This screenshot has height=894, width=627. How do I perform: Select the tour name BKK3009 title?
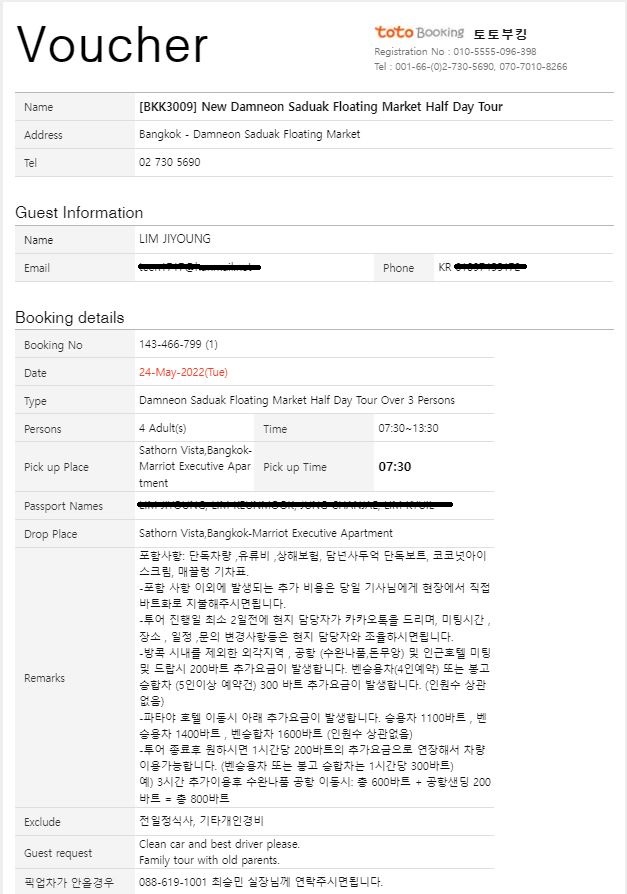pyautogui.click(x=321, y=107)
